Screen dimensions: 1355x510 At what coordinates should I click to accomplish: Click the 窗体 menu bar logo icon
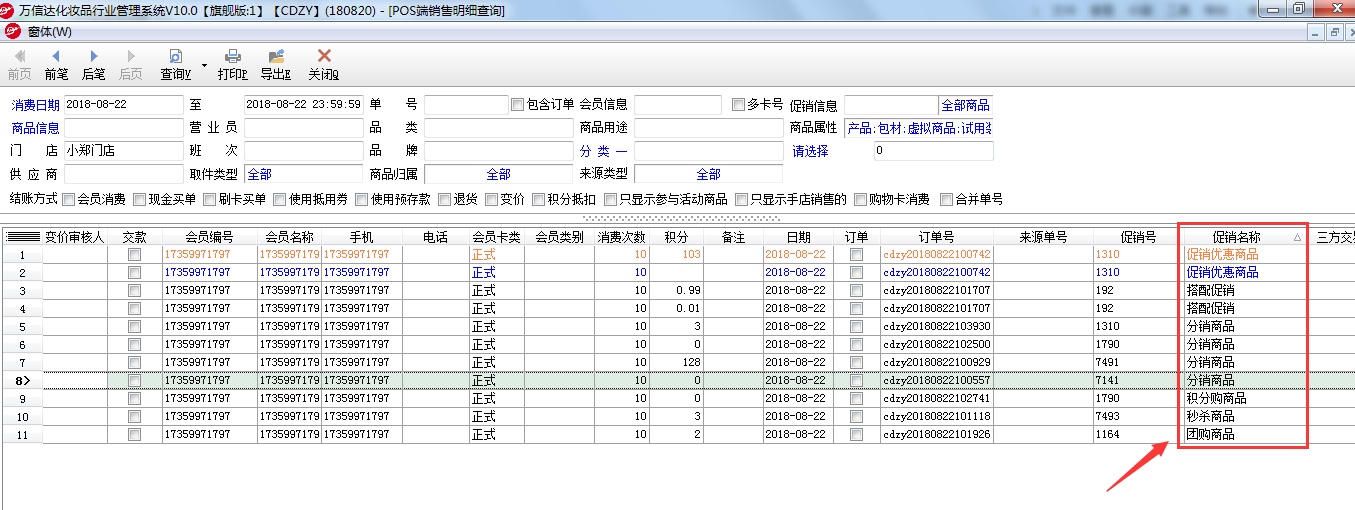click(14, 32)
